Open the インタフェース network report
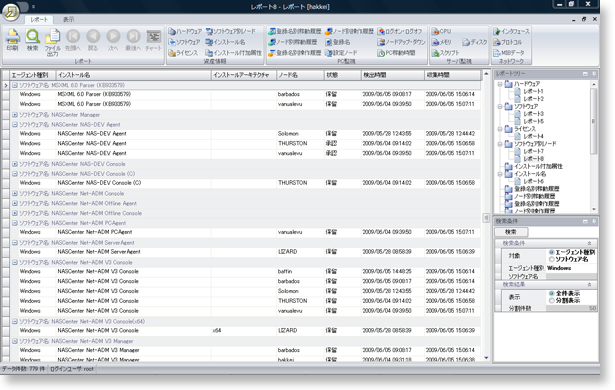The width and height of the screenshot is (615, 390). click(x=511, y=31)
